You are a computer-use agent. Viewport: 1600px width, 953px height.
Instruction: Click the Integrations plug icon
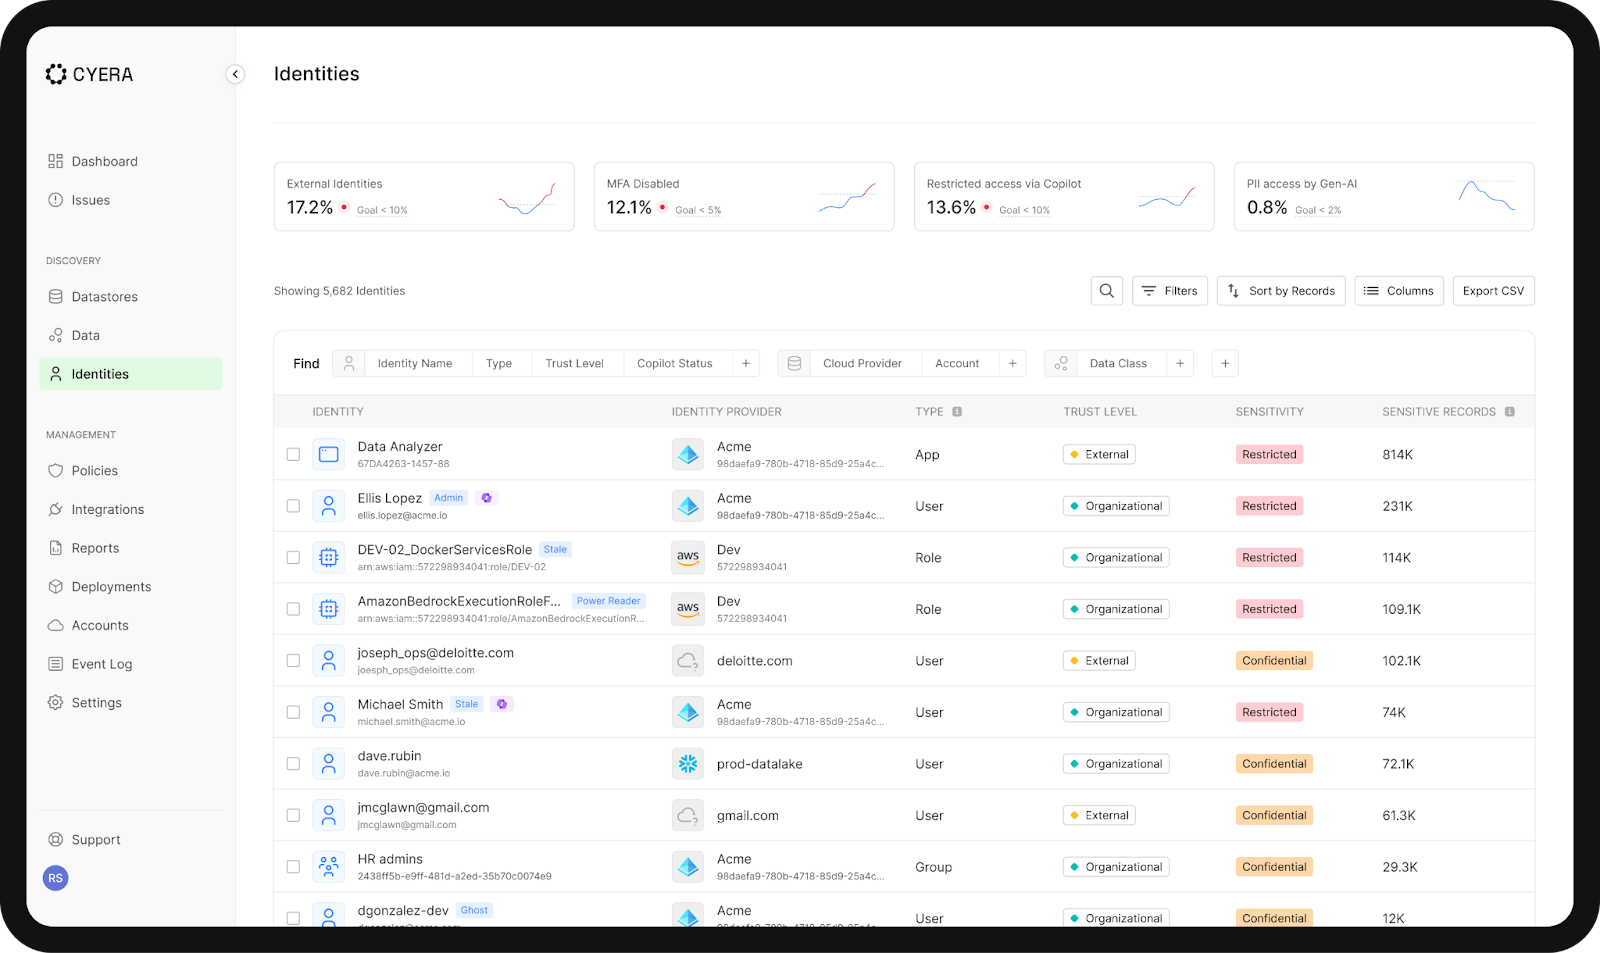click(56, 509)
